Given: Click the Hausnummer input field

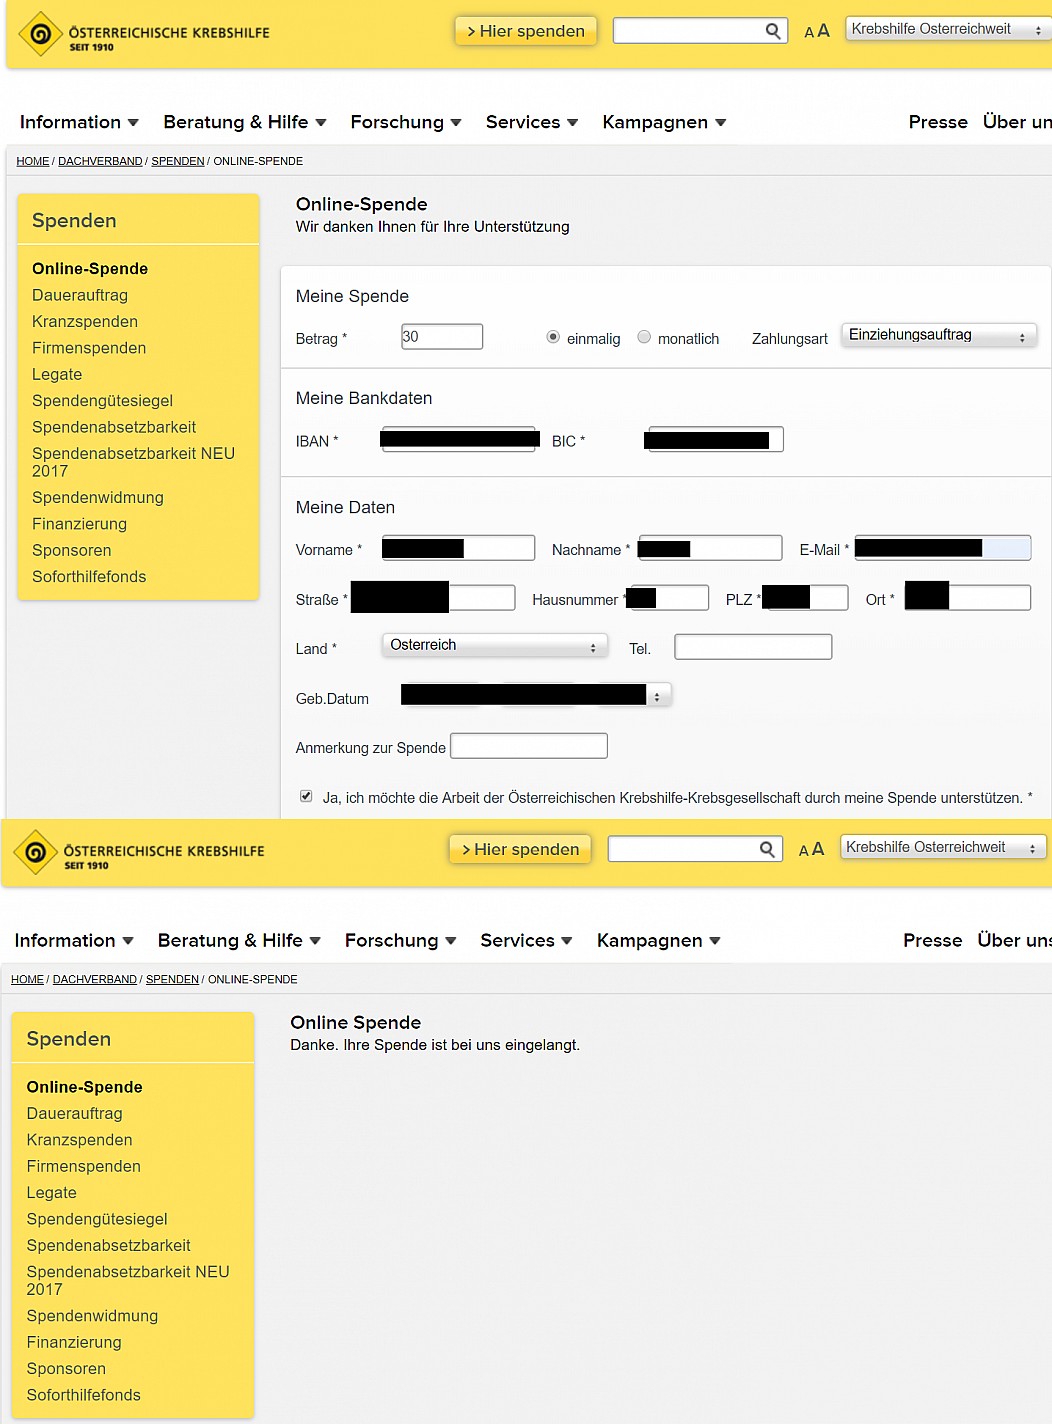Looking at the screenshot, I should [x=668, y=598].
